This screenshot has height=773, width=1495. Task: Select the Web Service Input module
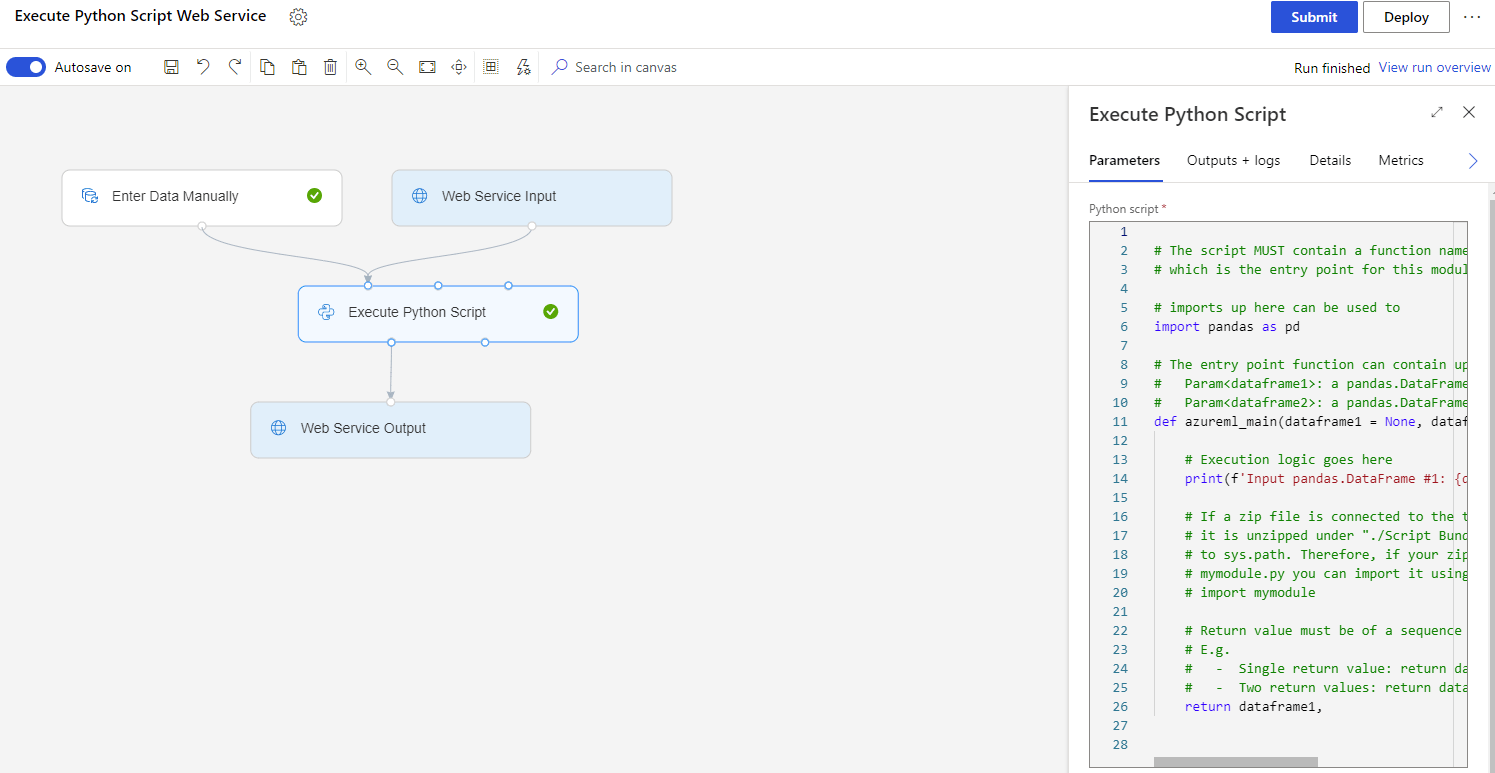point(532,197)
